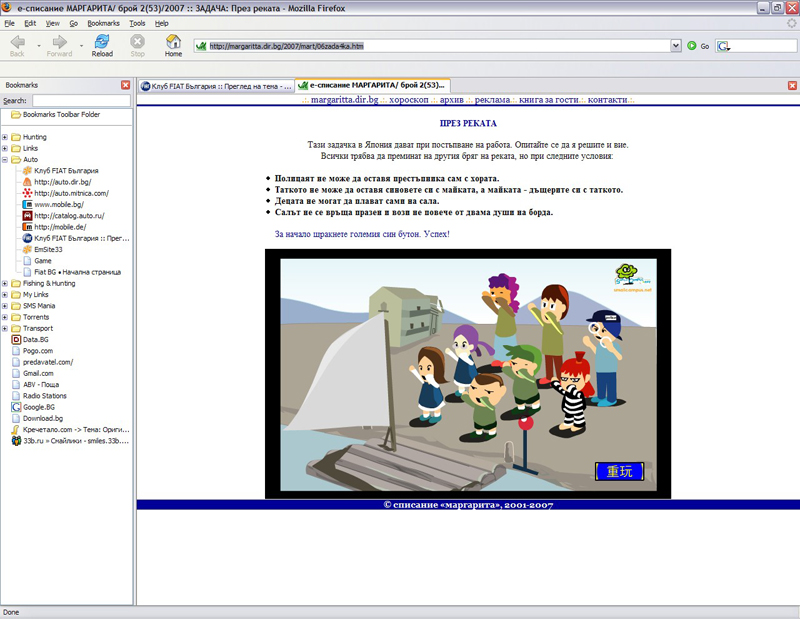This screenshot has height=619, width=800.
Task: Collapse the Auto bookmarks folder
Action: point(5,159)
